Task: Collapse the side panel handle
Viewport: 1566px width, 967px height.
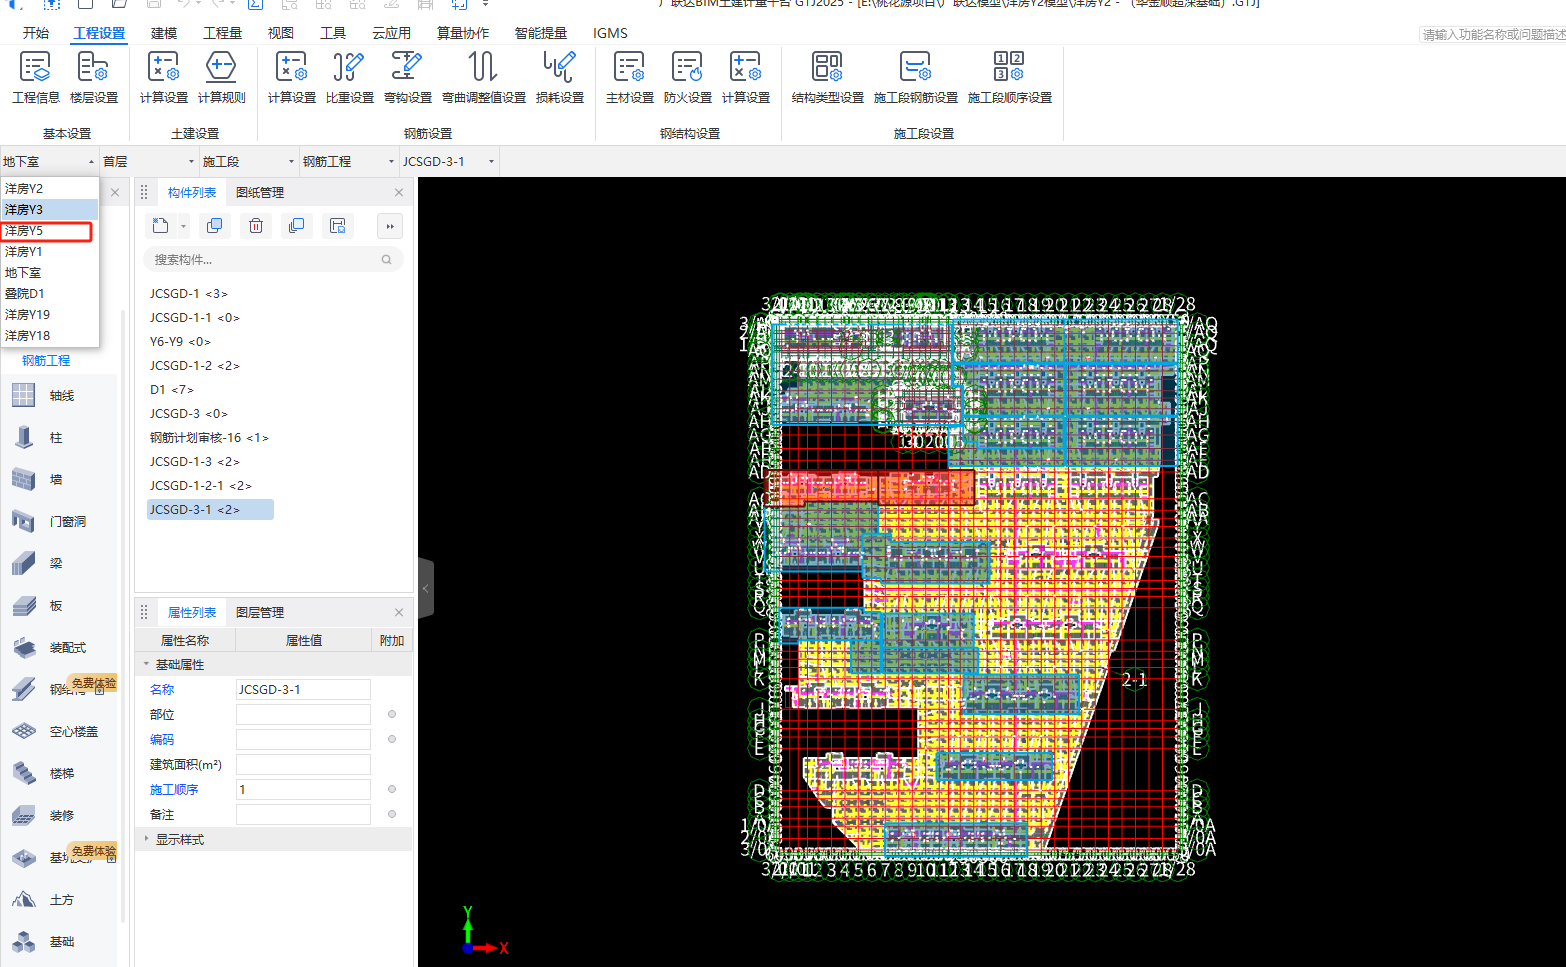Action: click(426, 588)
